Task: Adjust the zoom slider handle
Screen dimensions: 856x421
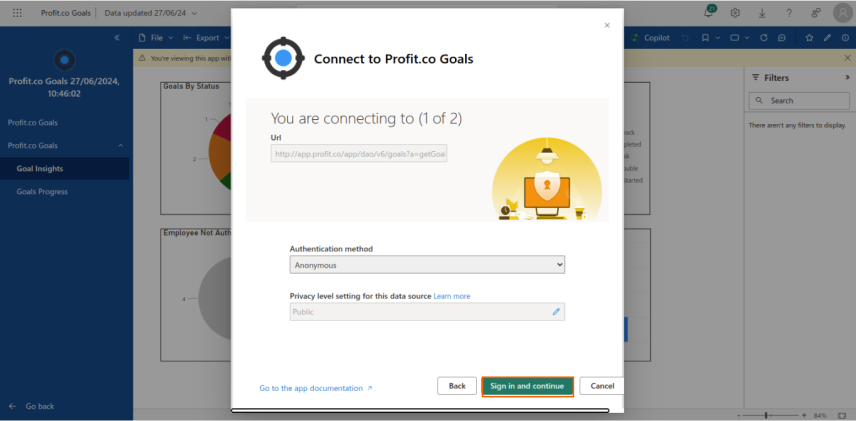Action: (x=766, y=416)
